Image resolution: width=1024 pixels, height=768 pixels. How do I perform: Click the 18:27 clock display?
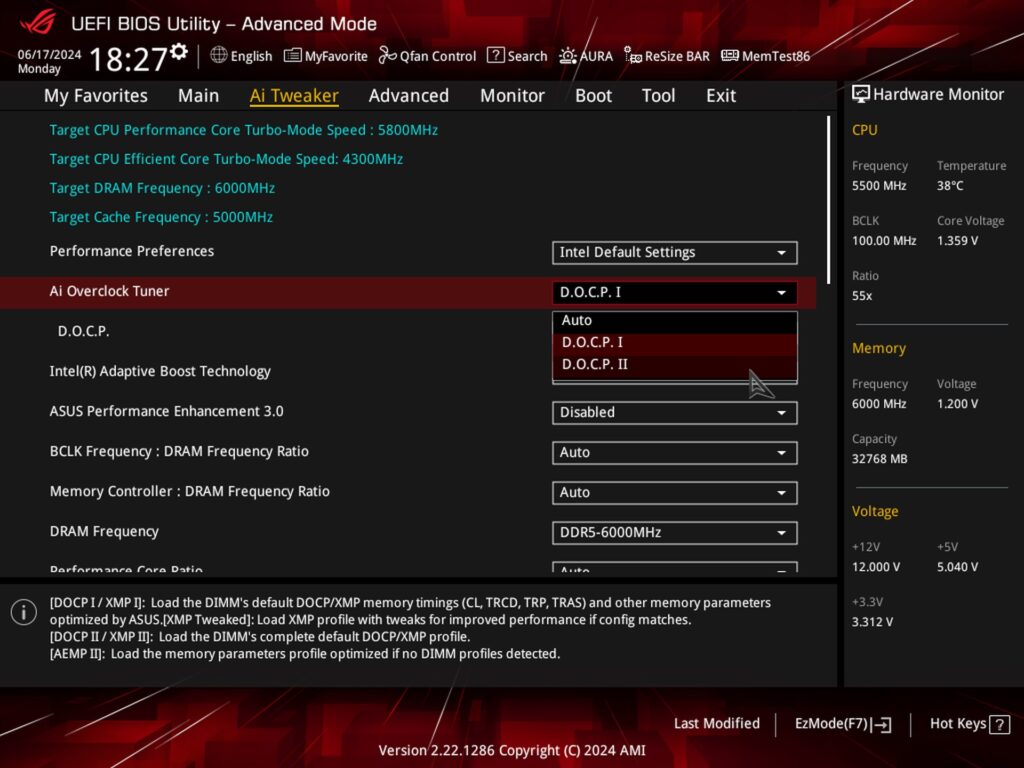tap(129, 59)
